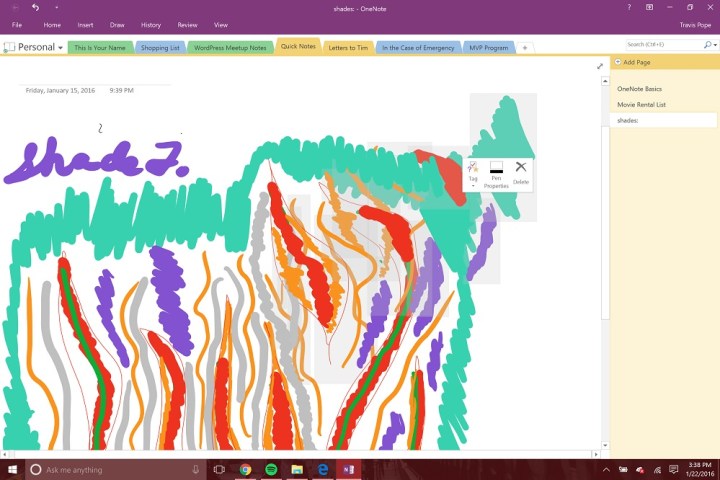Screen dimensions: 720x480
Task: Click in the Search notebook field
Action: pyautogui.click(x=664, y=45)
